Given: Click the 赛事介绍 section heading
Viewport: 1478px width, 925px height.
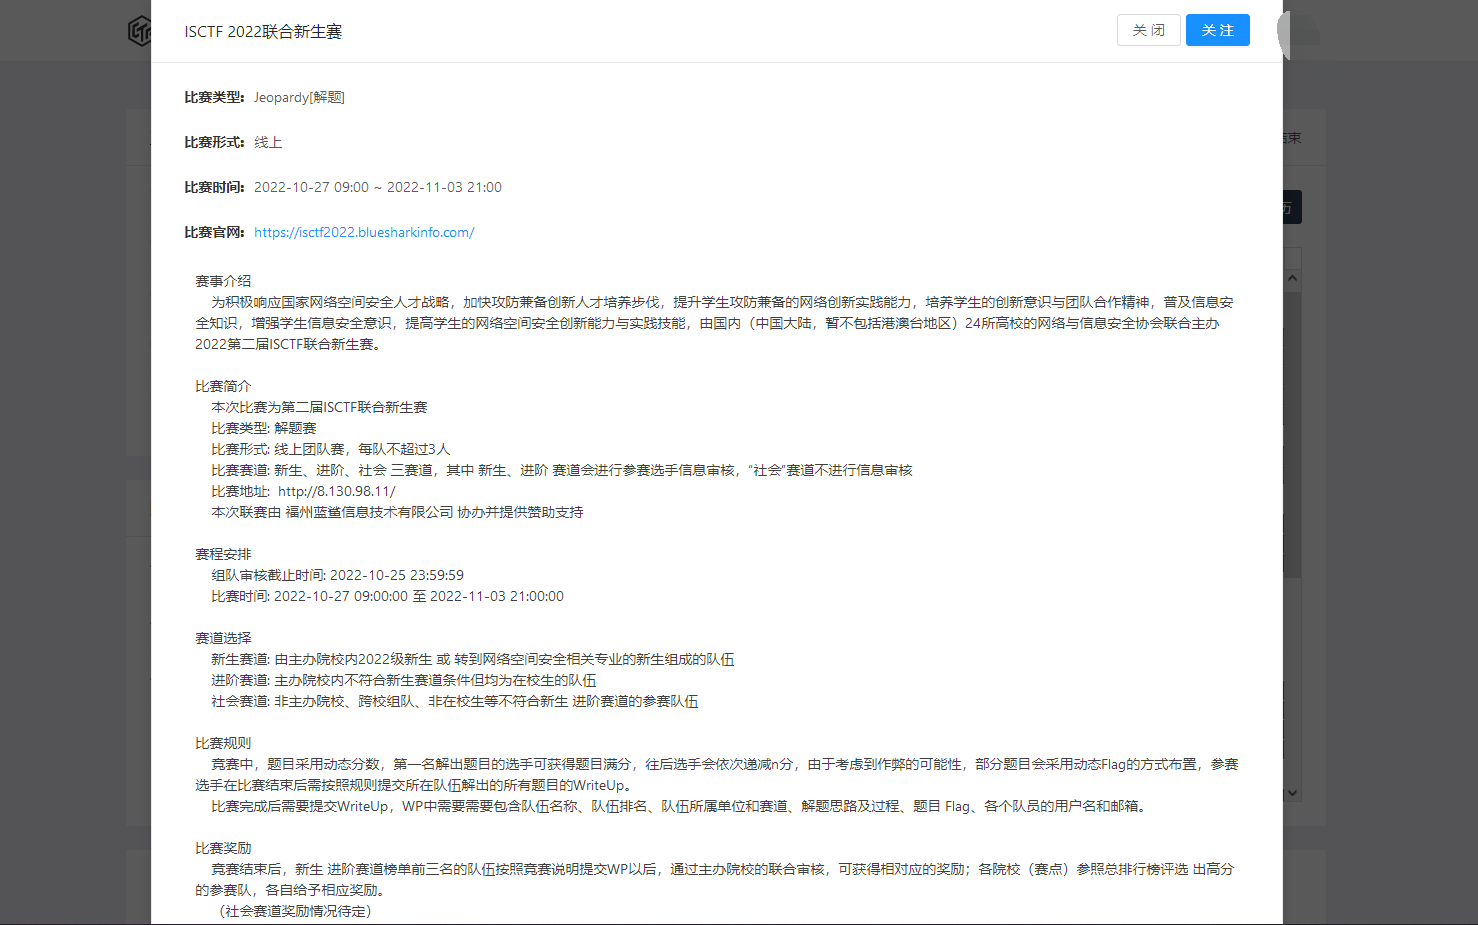Looking at the screenshot, I should (x=223, y=281).
